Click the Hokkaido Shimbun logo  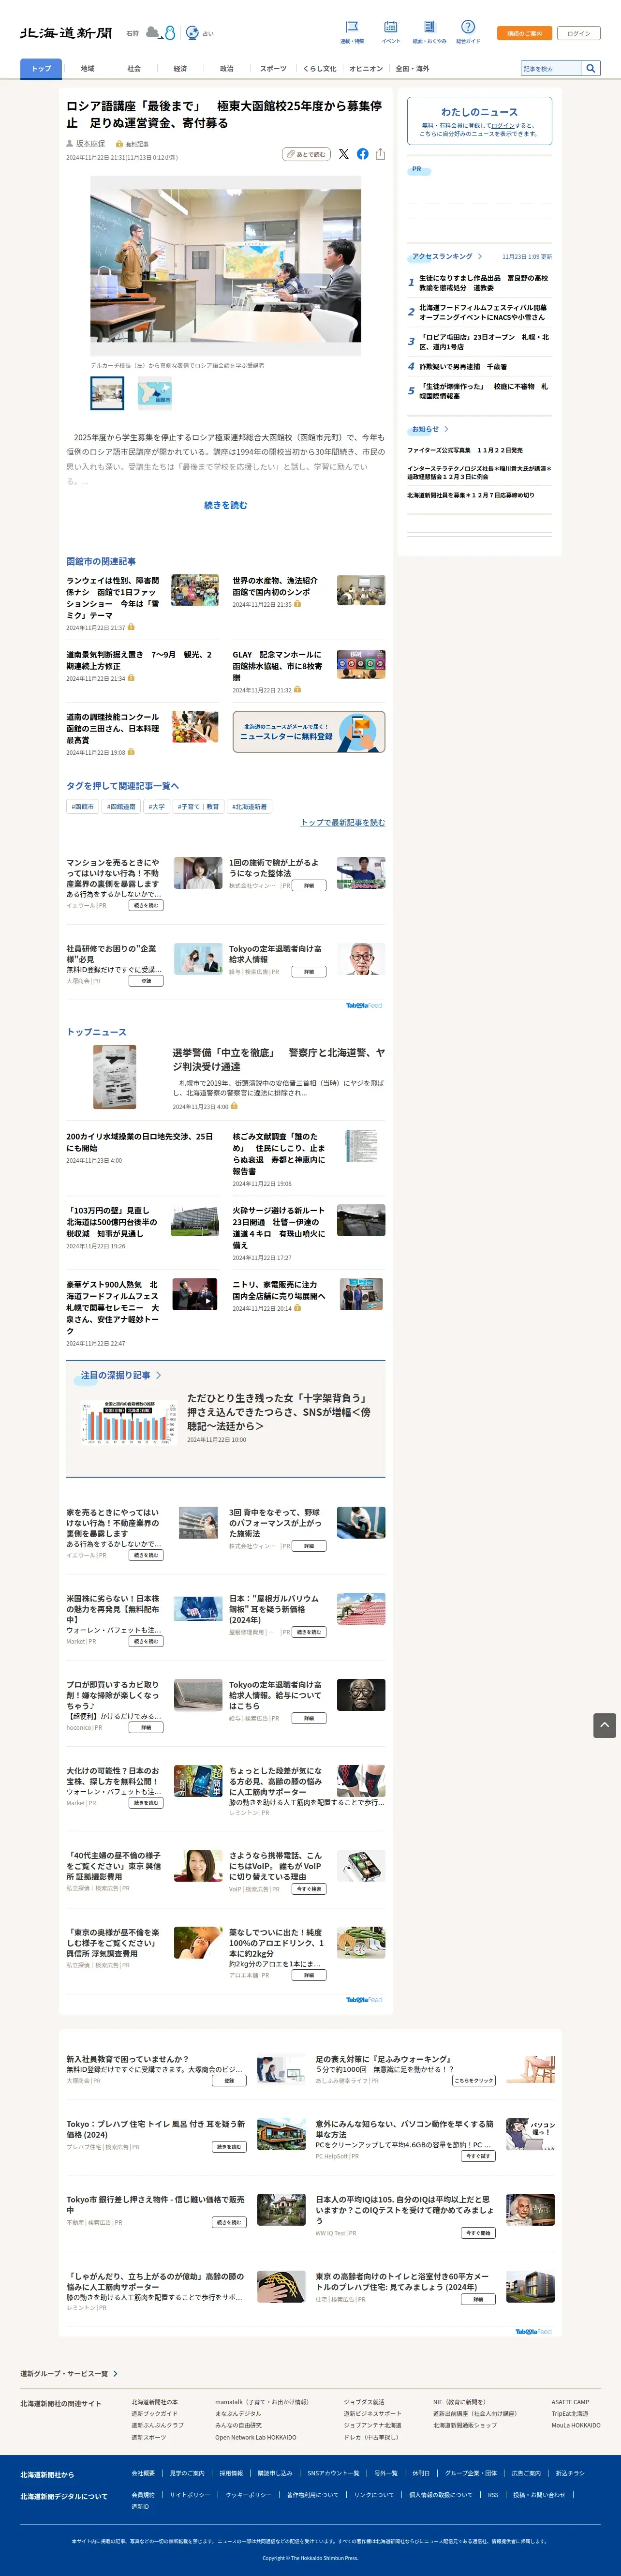[x=66, y=33]
